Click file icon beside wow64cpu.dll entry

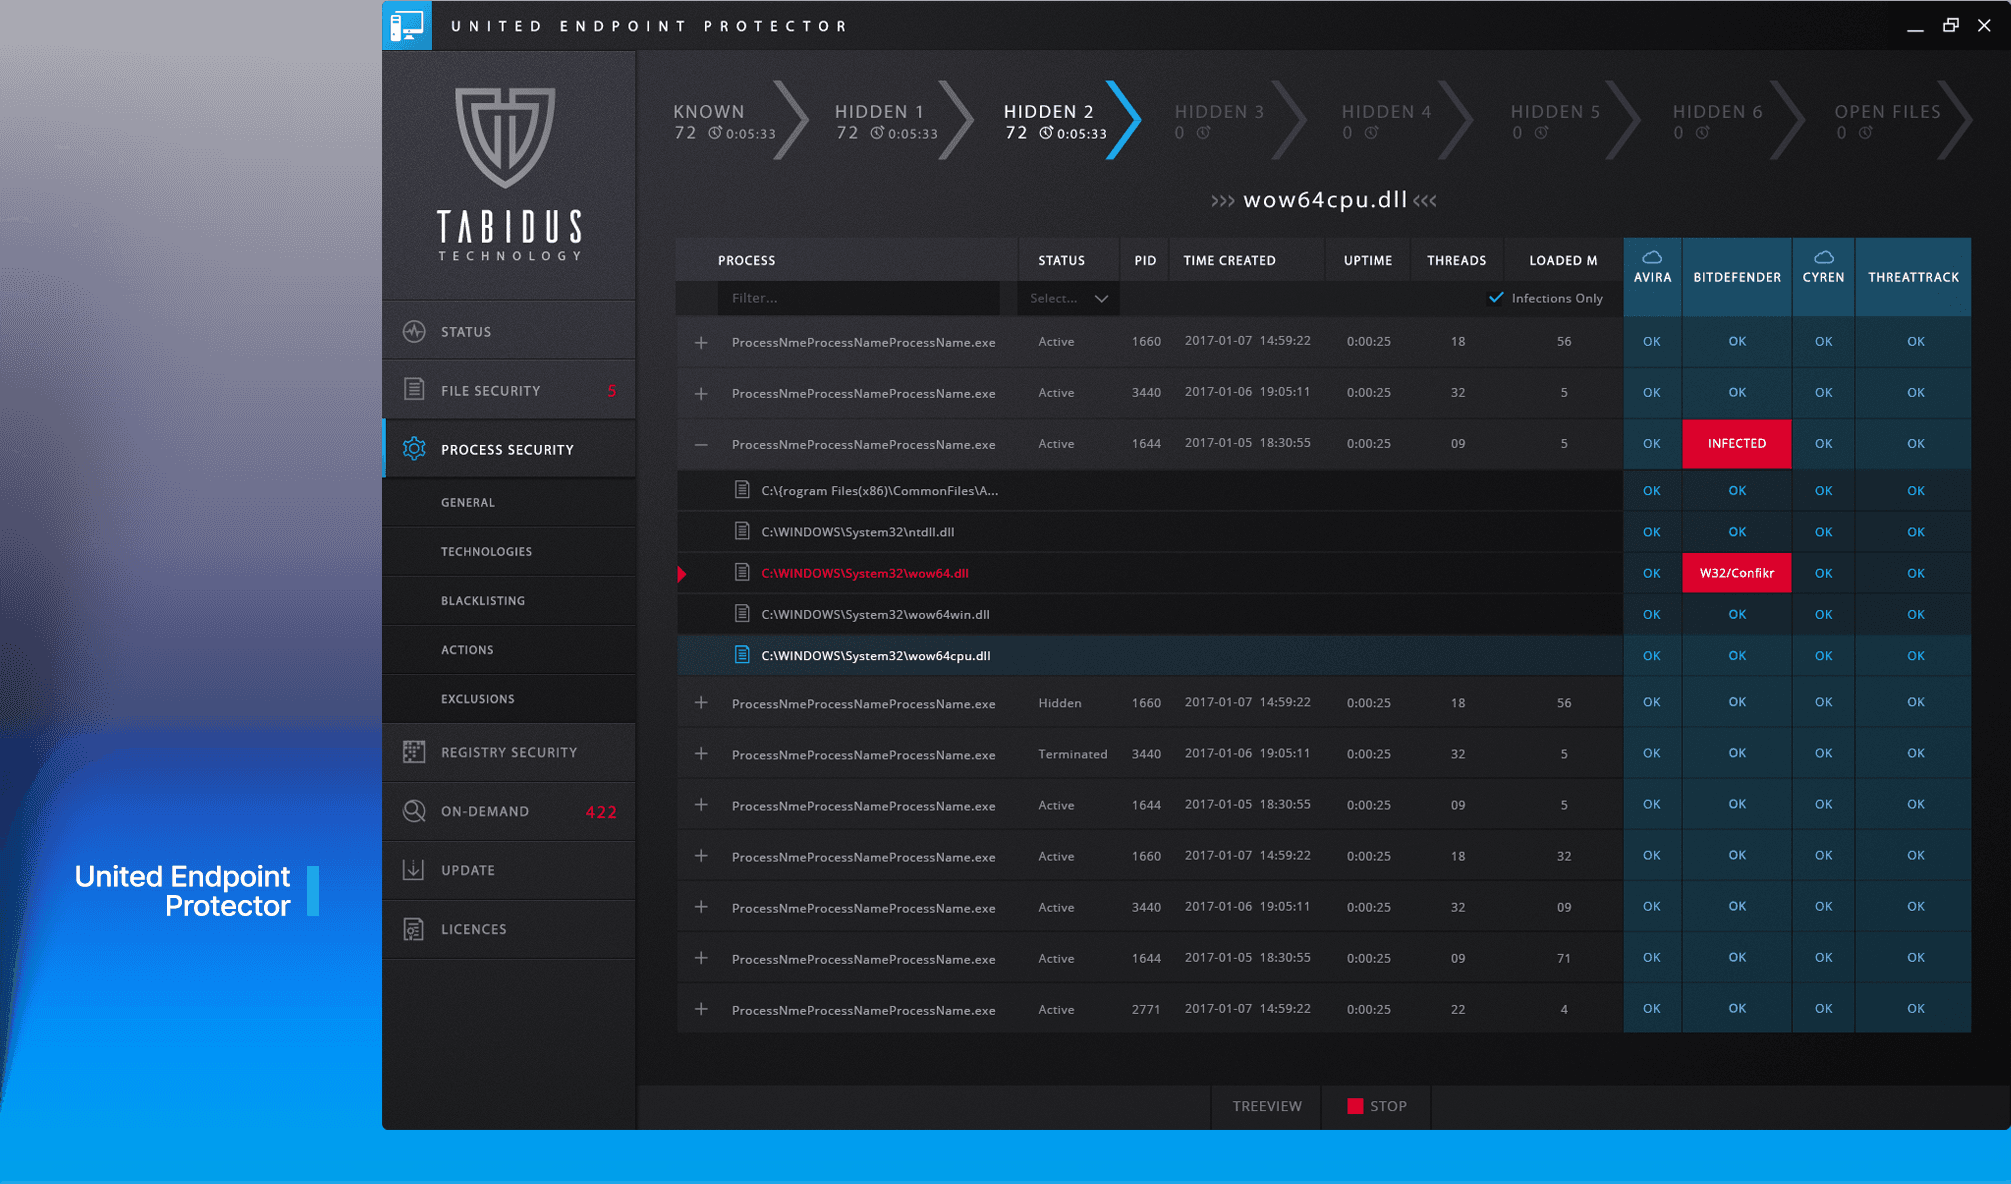point(742,655)
